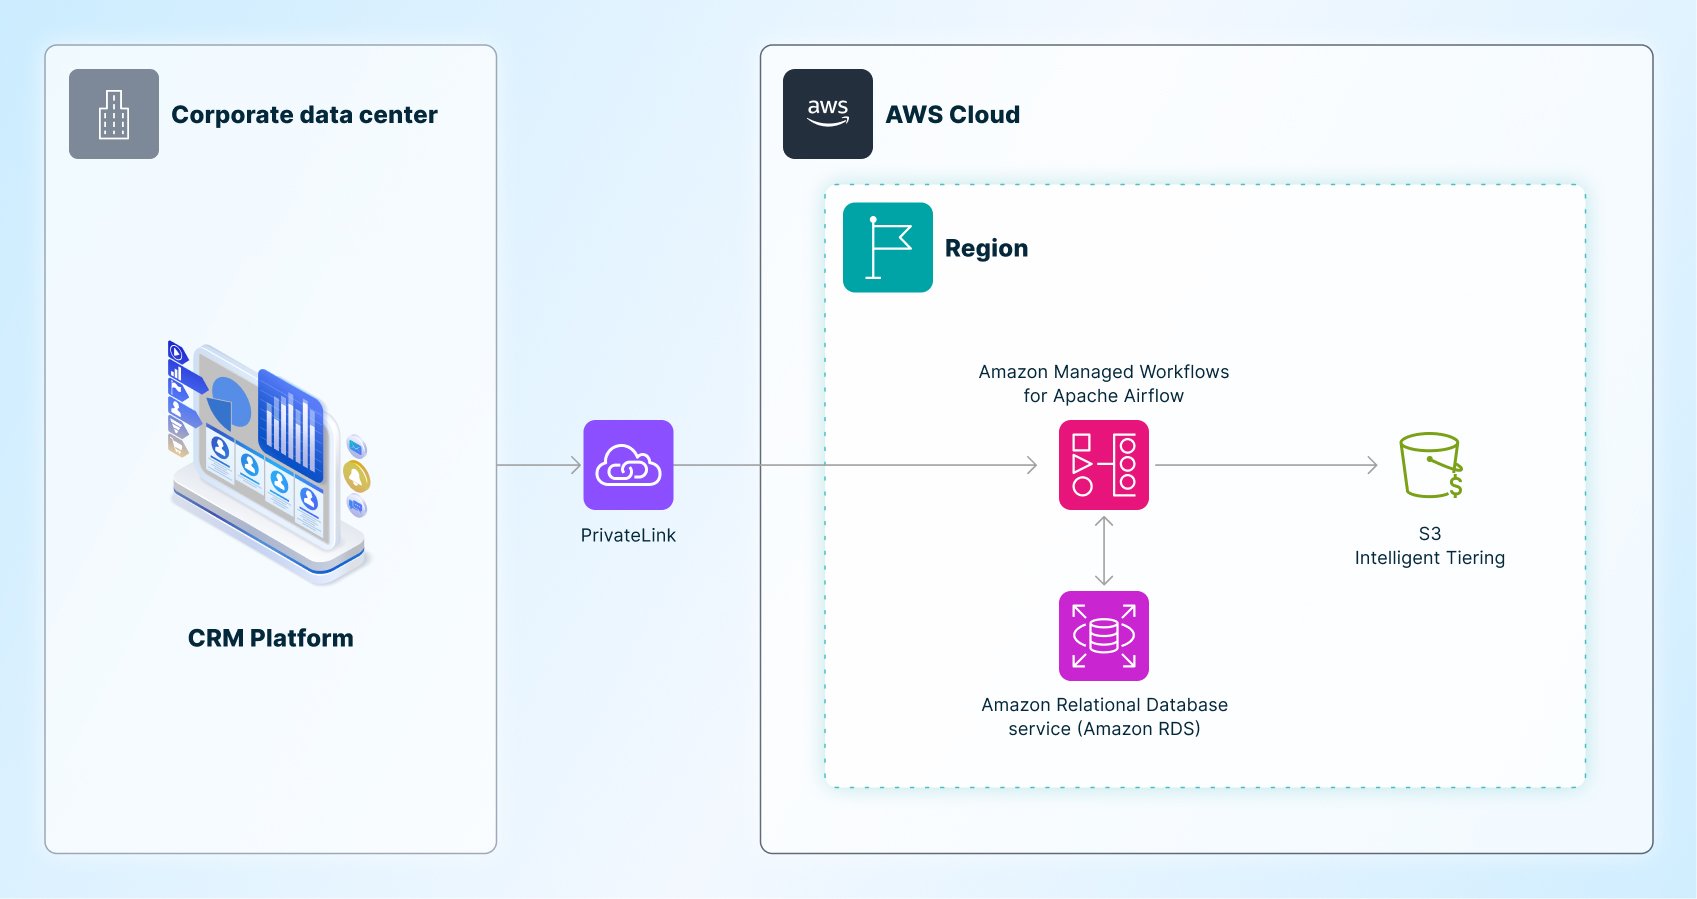Click the "S3 Intelligent Tiering" label
Viewport: 1697px width, 899px height.
1429,546
